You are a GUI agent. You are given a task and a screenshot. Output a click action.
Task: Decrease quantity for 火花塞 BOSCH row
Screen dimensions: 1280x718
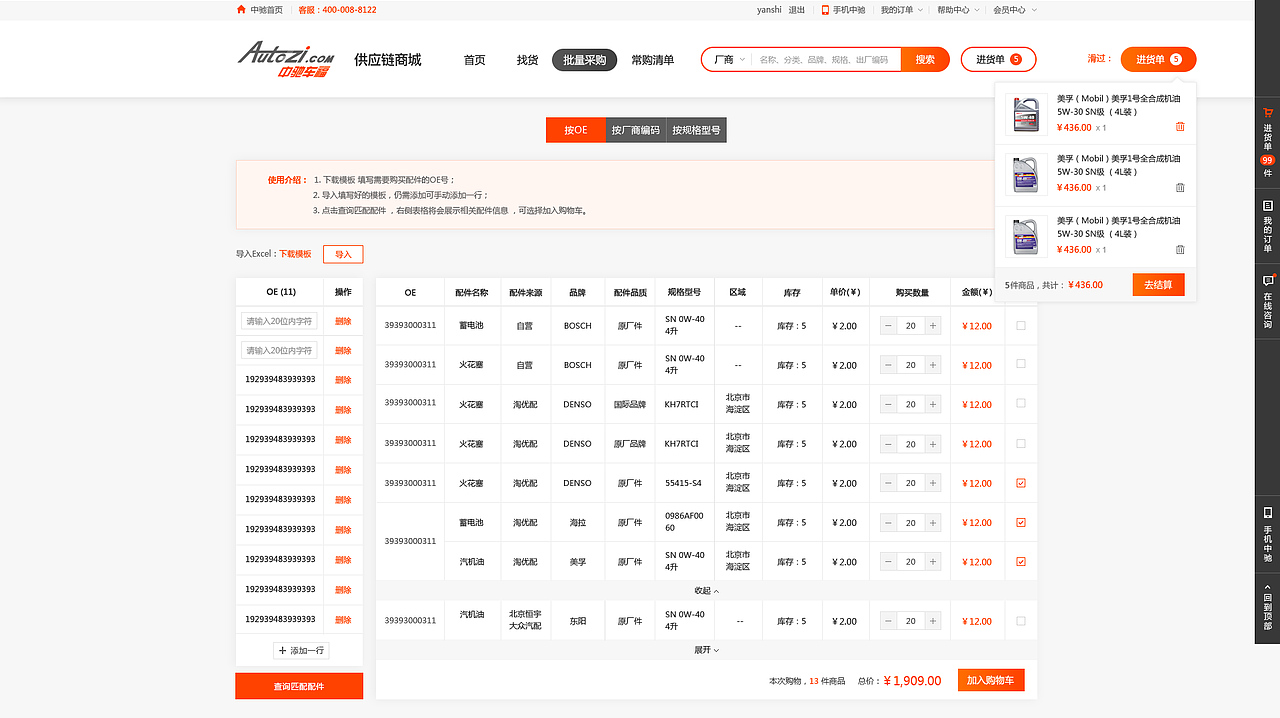click(888, 365)
